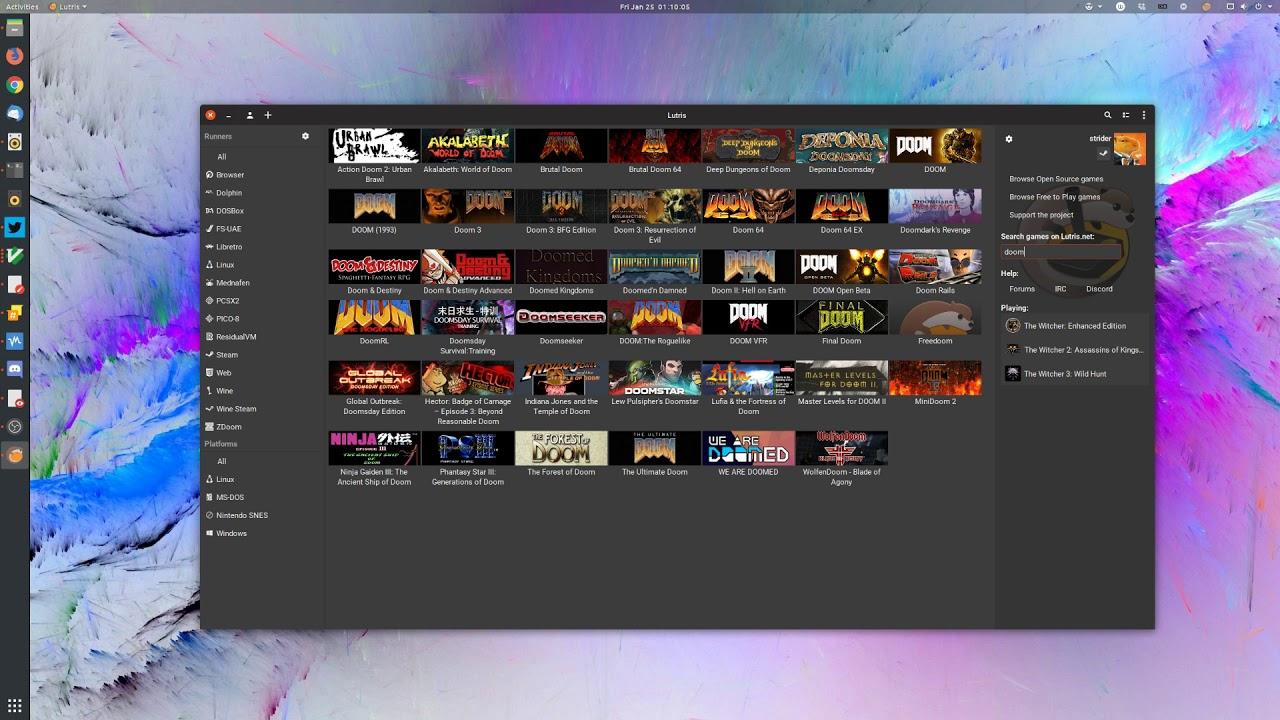Select Final Doom game thumbnail

(841, 317)
